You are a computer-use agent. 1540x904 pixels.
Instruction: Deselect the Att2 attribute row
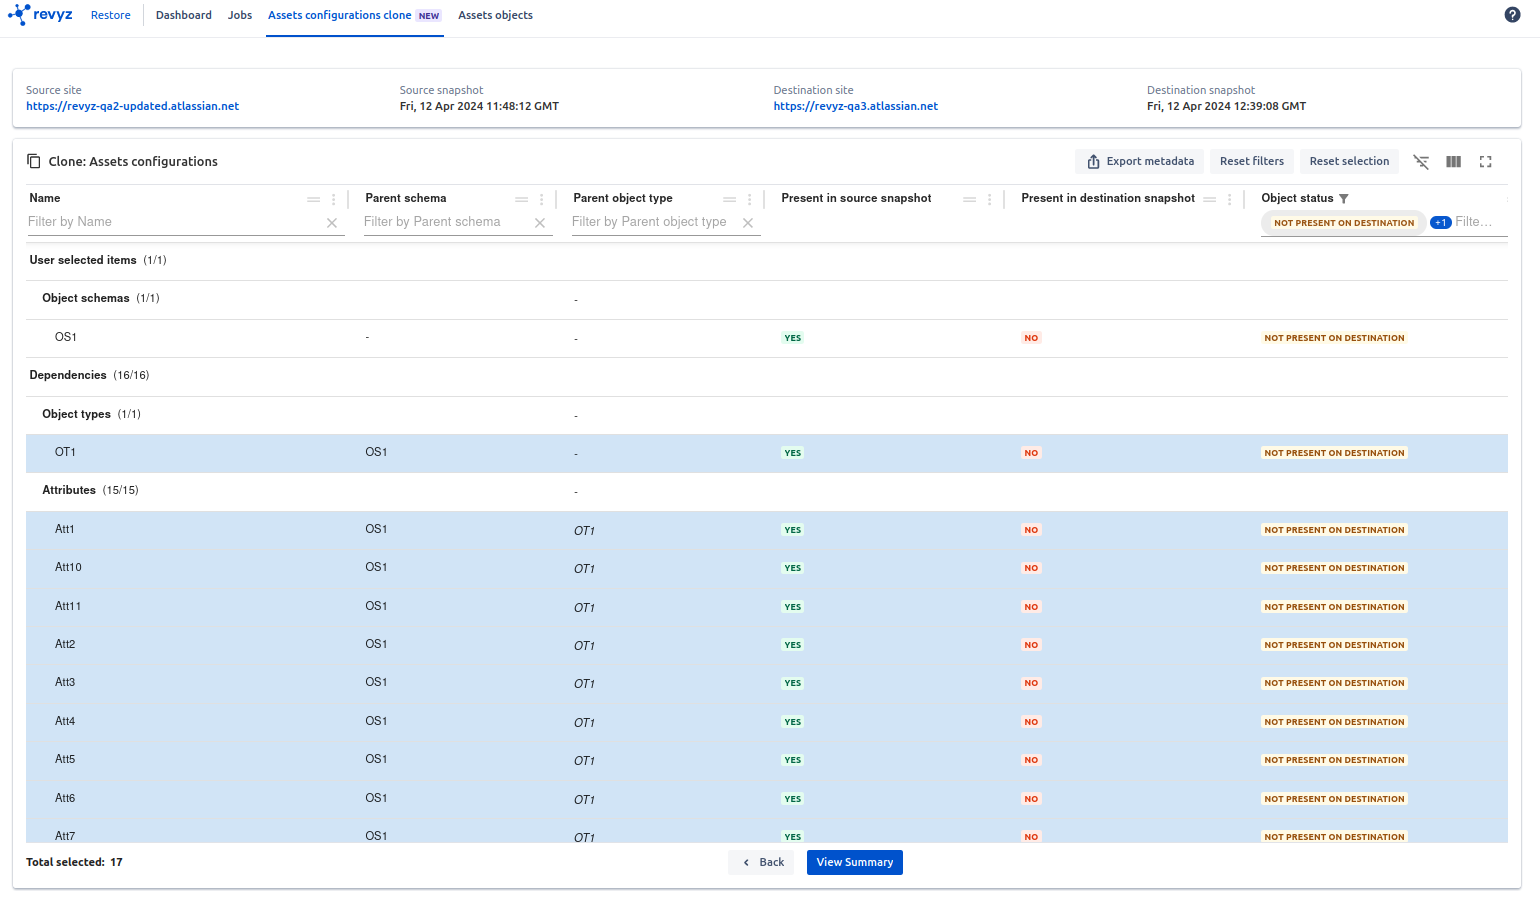[x=767, y=645]
